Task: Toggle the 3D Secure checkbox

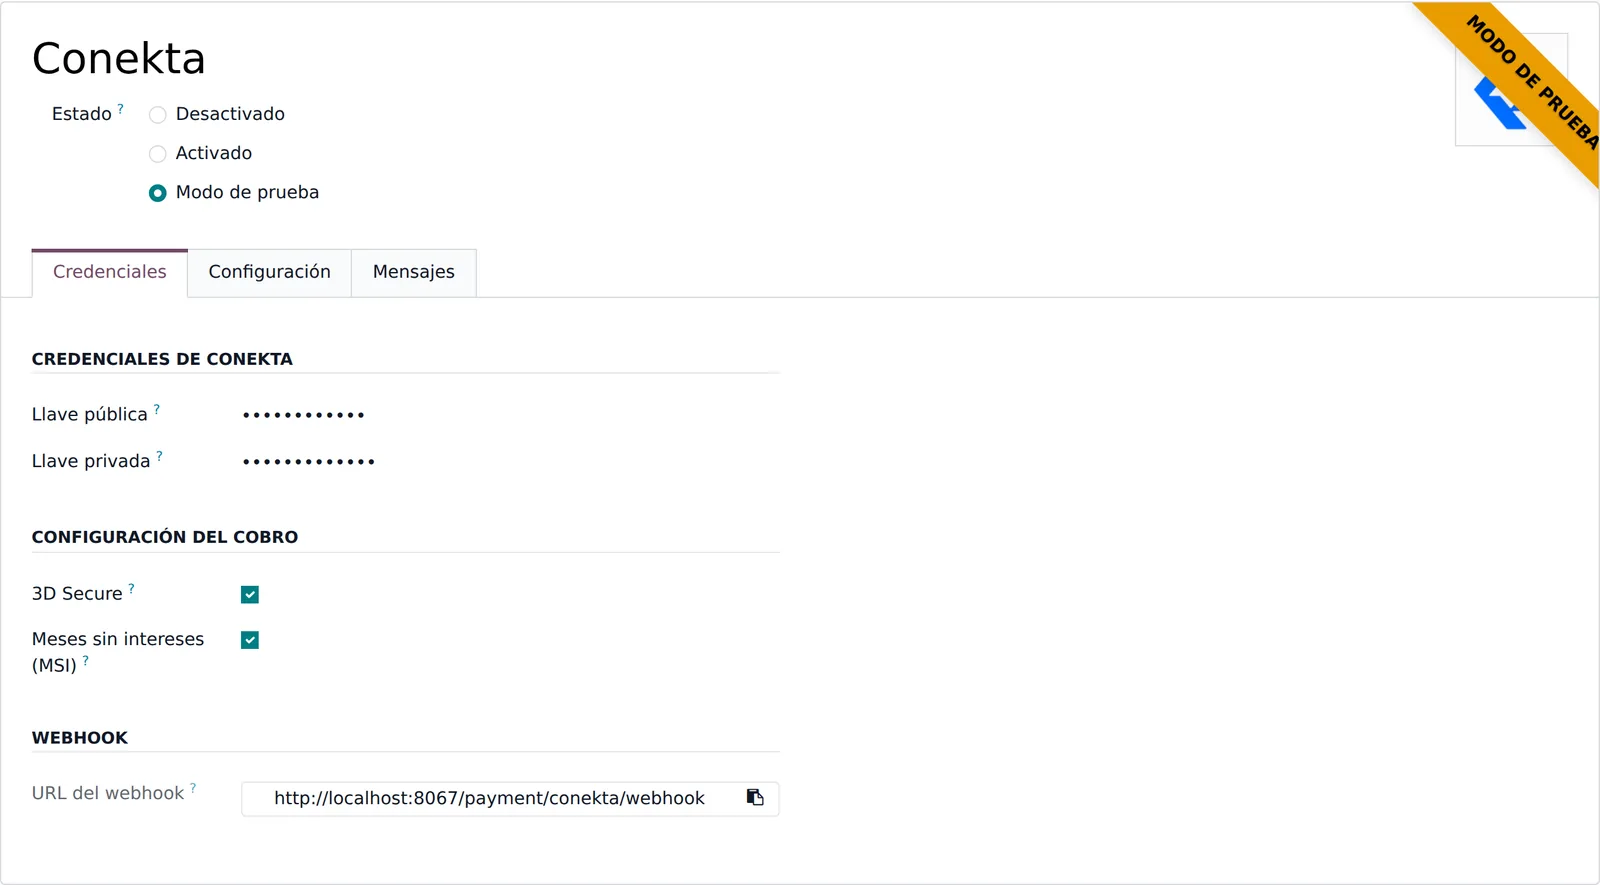Action: point(250,595)
